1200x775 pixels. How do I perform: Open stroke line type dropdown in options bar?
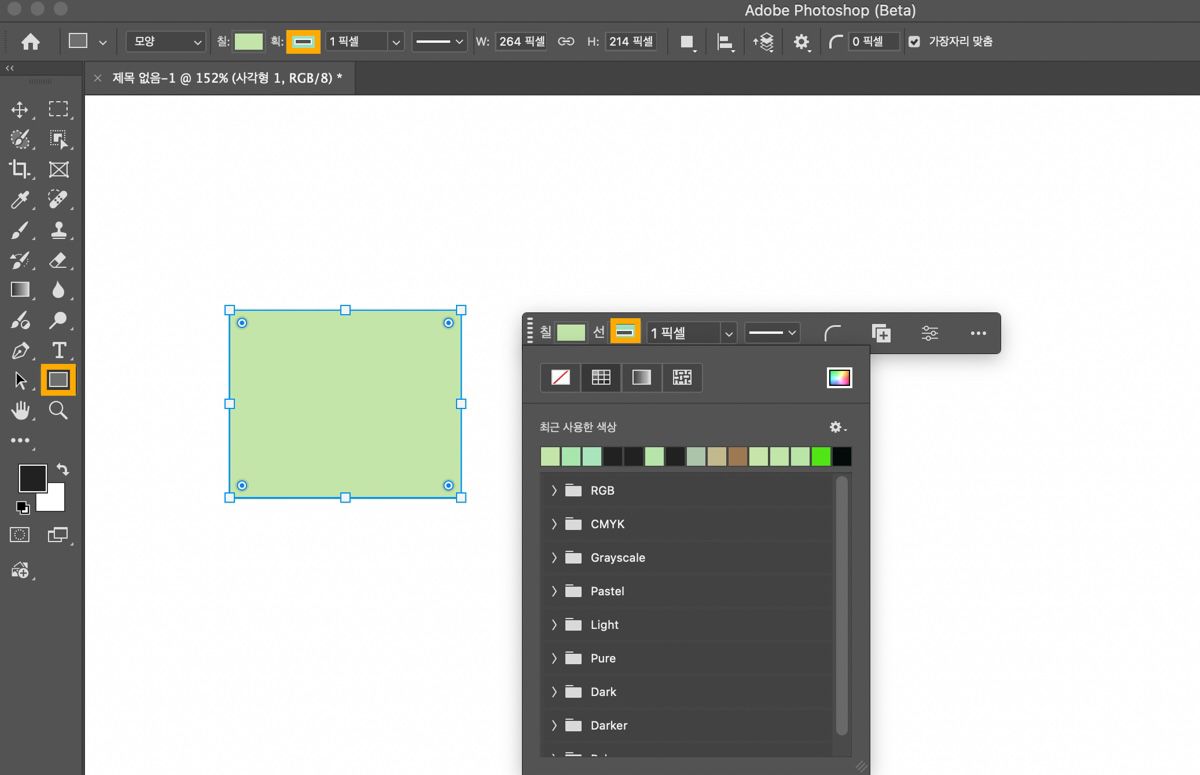tap(439, 42)
